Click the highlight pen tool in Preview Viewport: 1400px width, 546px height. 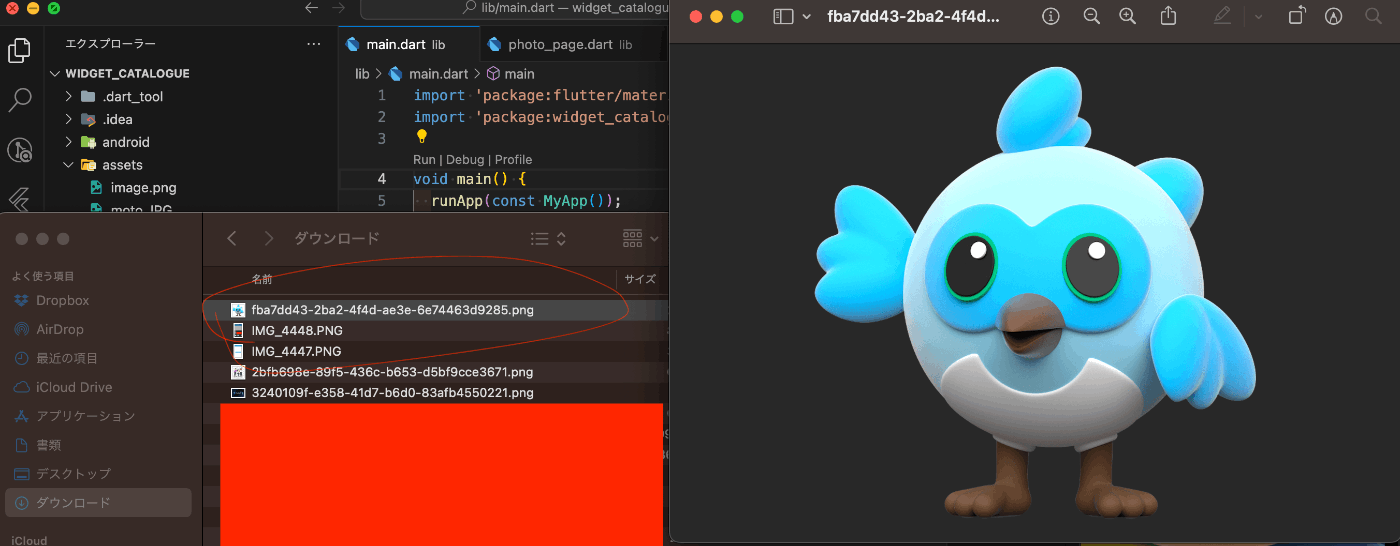pyautogui.click(x=1222, y=16)
